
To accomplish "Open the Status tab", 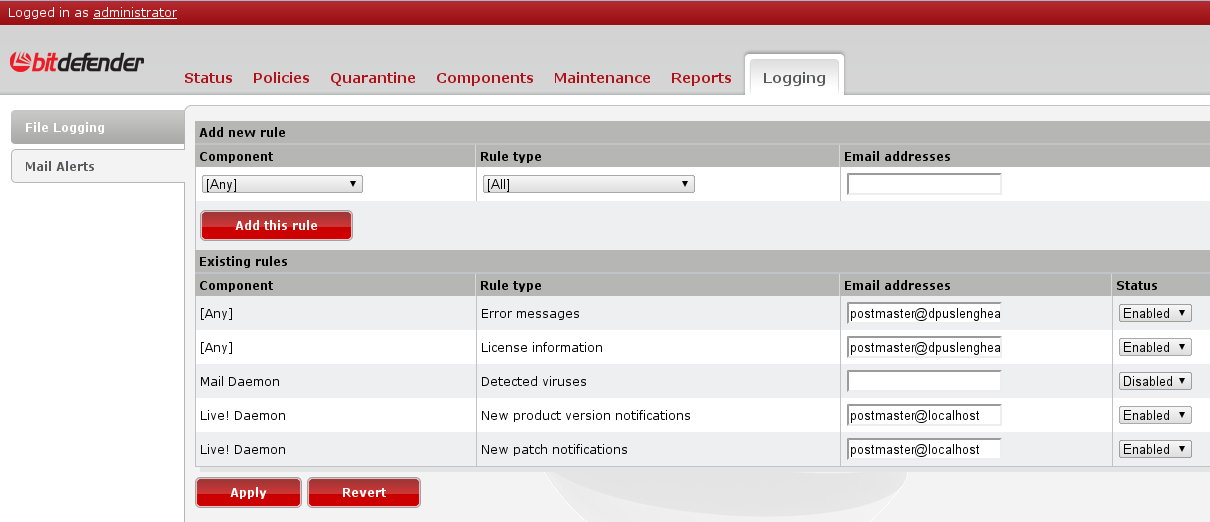I will (208, 78).
